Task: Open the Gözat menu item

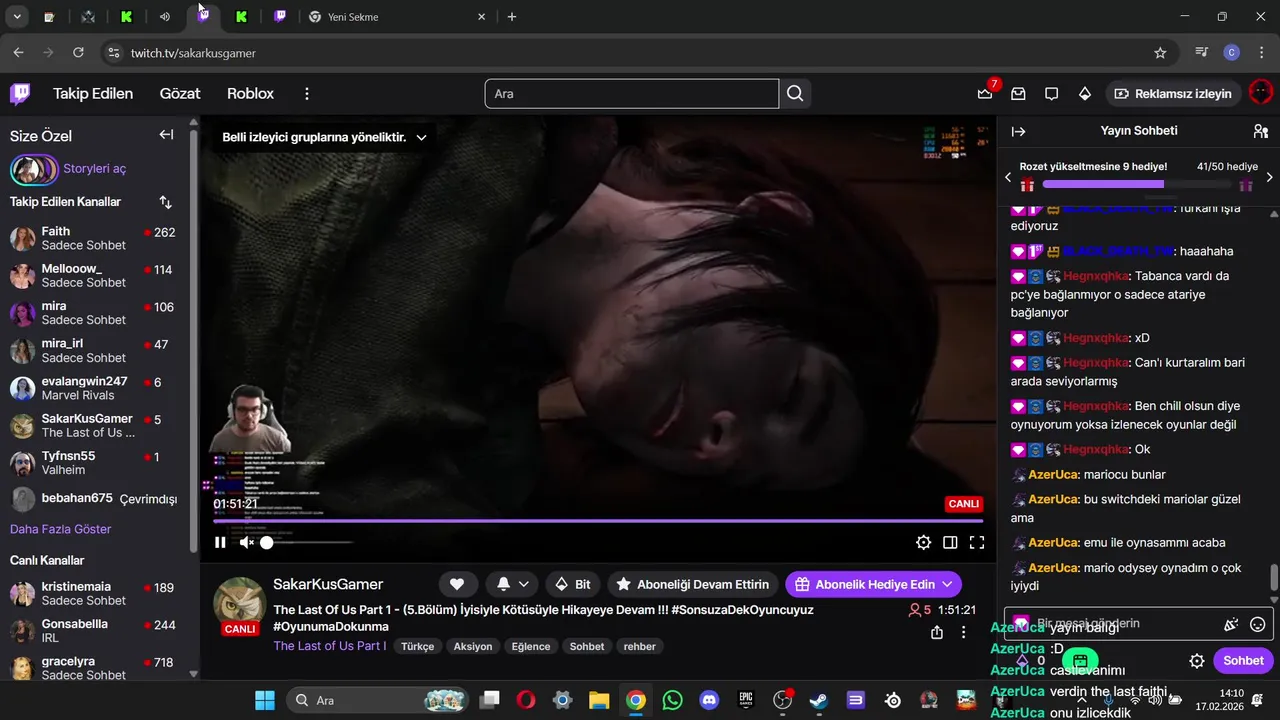Action: [x=180, y=93]
